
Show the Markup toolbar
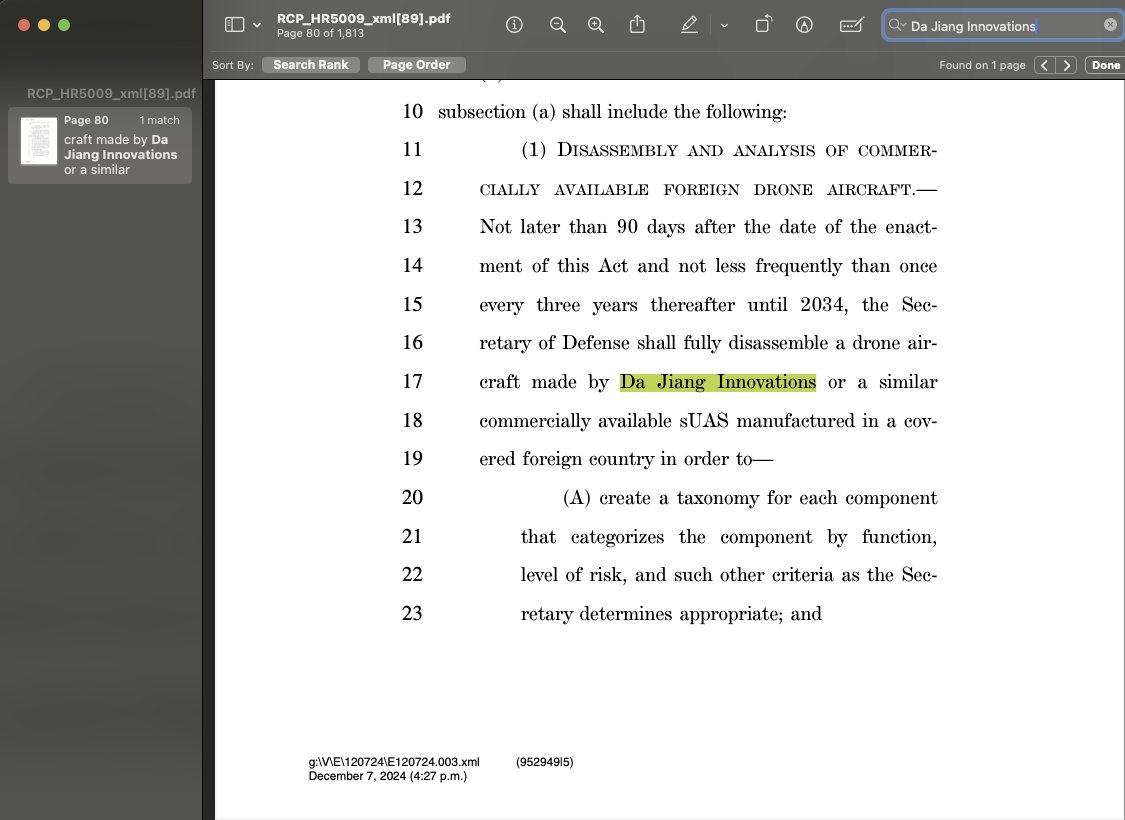click(x=804, y=25)
